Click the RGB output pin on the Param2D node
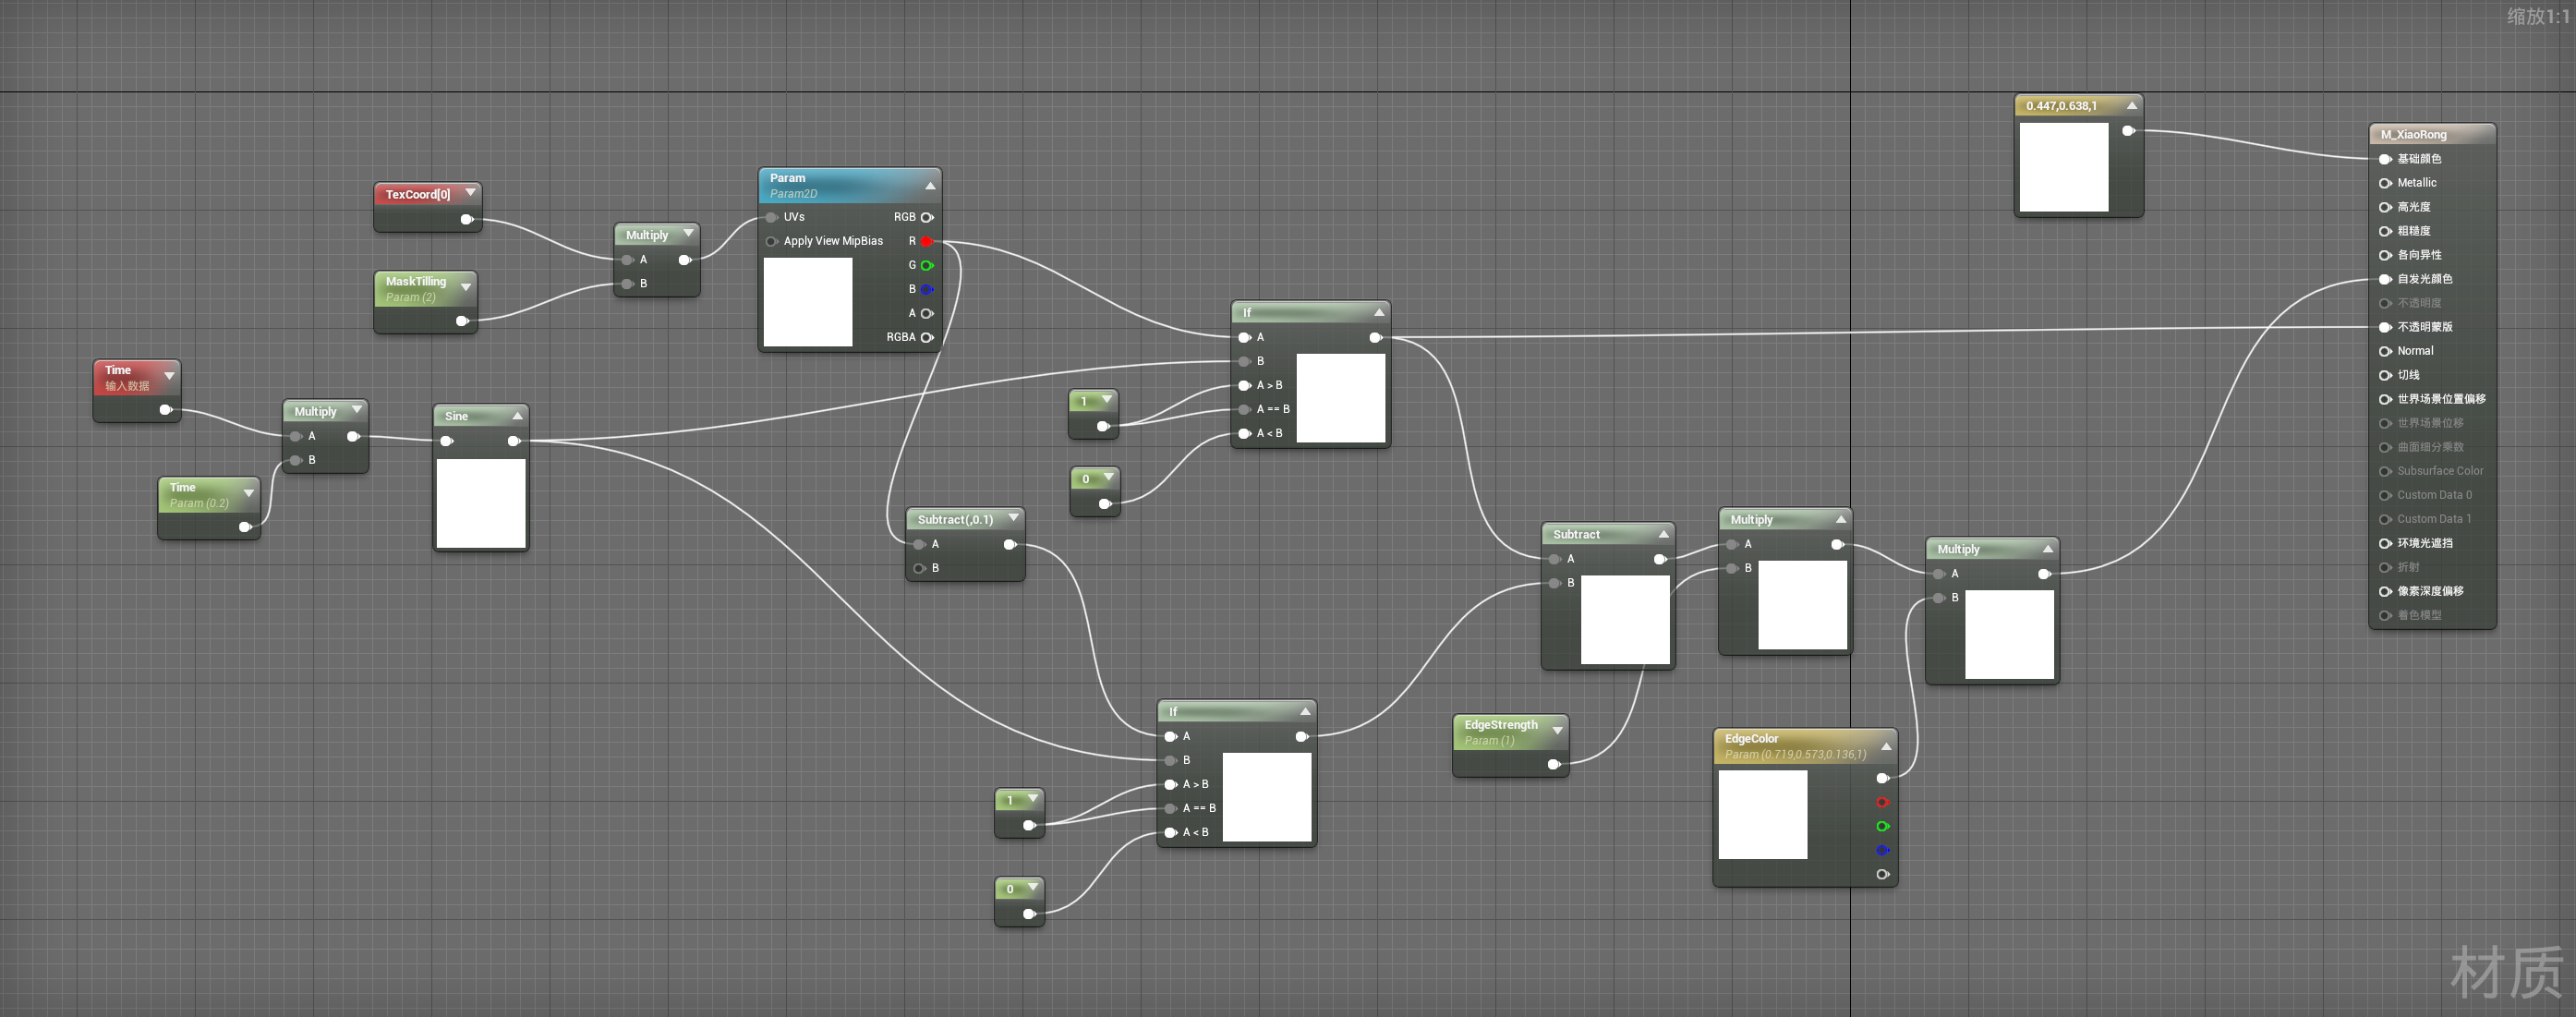The width and height of the screenshot is (2576, 1017). coord(928,217)
